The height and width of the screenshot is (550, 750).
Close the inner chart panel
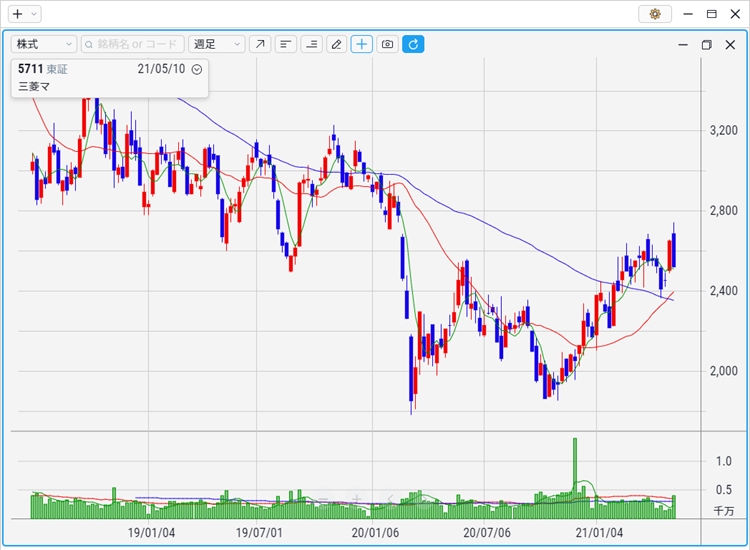pyautogui.click(x=730, y=45)
